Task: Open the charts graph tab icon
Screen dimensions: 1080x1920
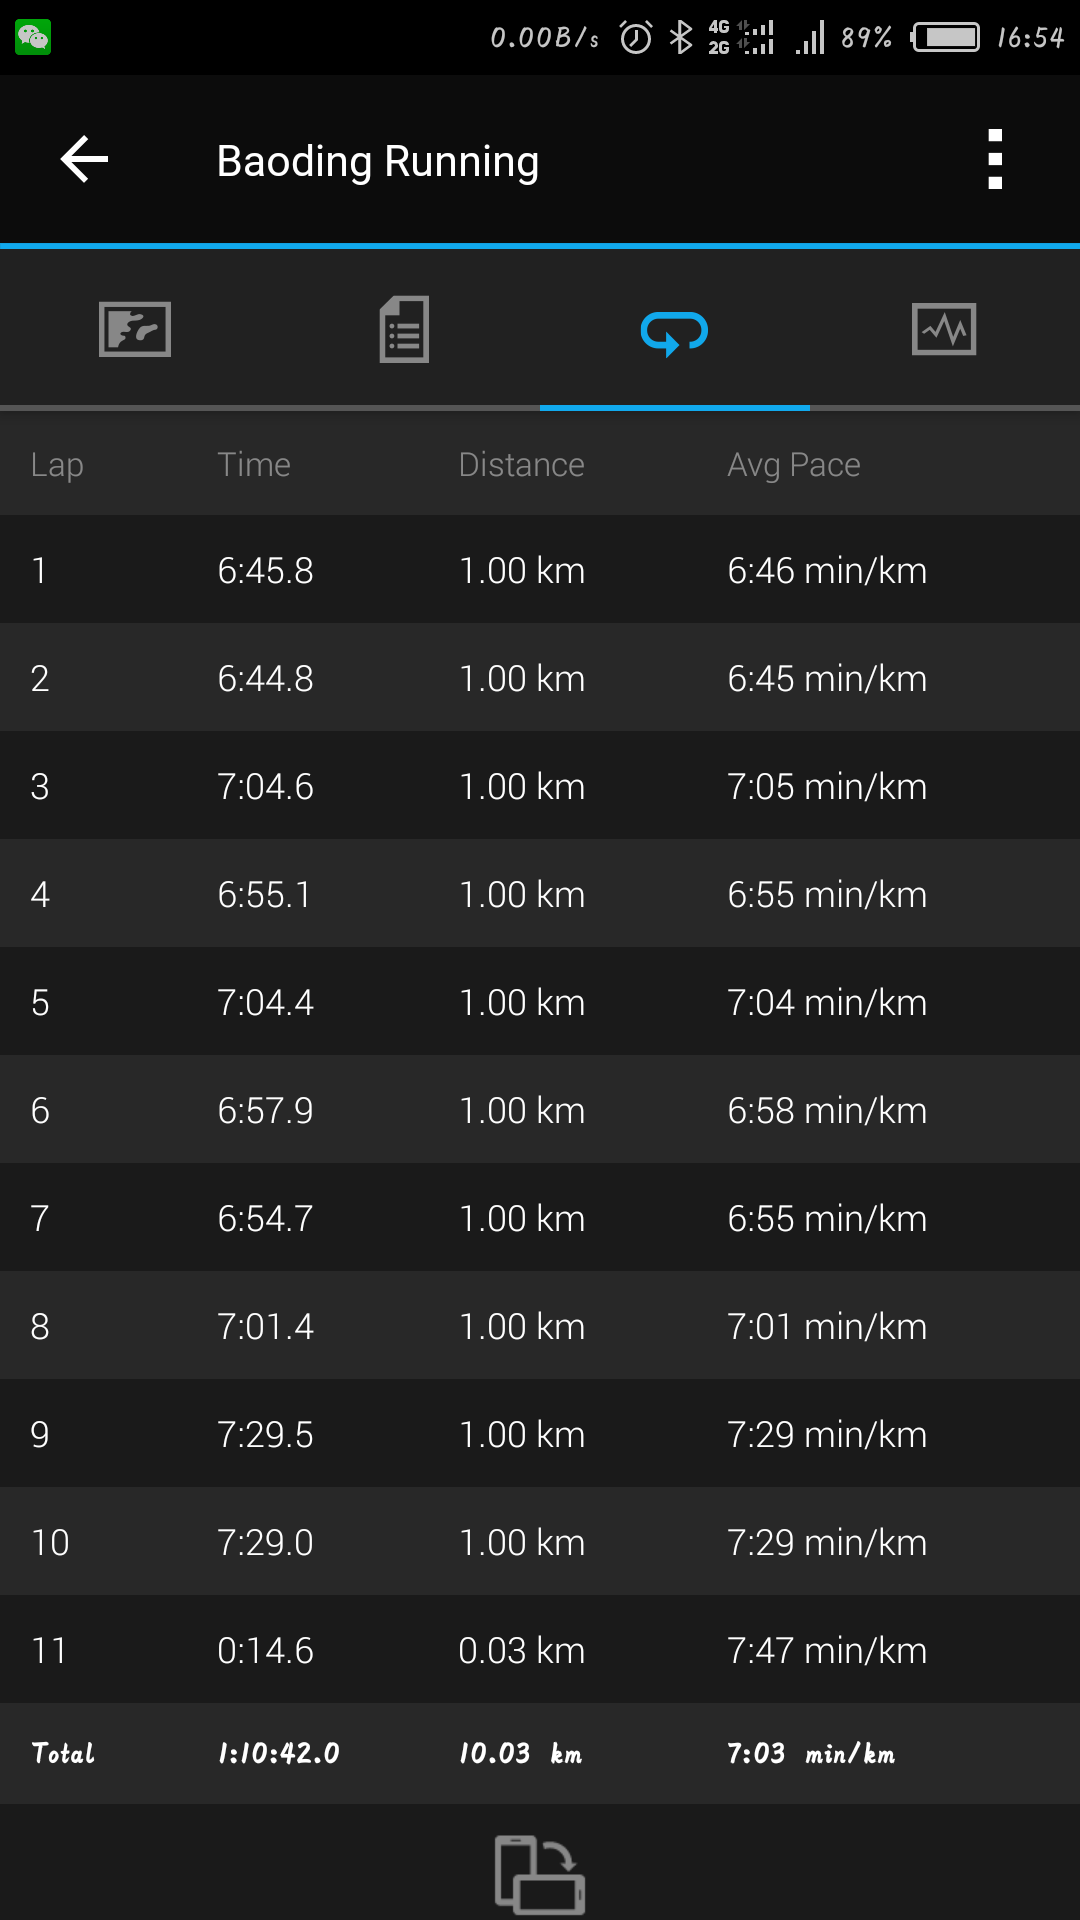Action: [944, 329]
